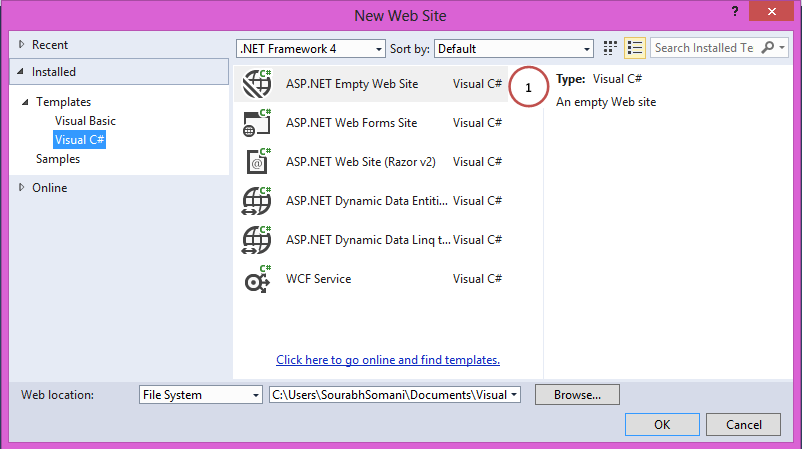Select the Samples tree node
The height and width of the screenshot is (449, 802).
[58, 159]
